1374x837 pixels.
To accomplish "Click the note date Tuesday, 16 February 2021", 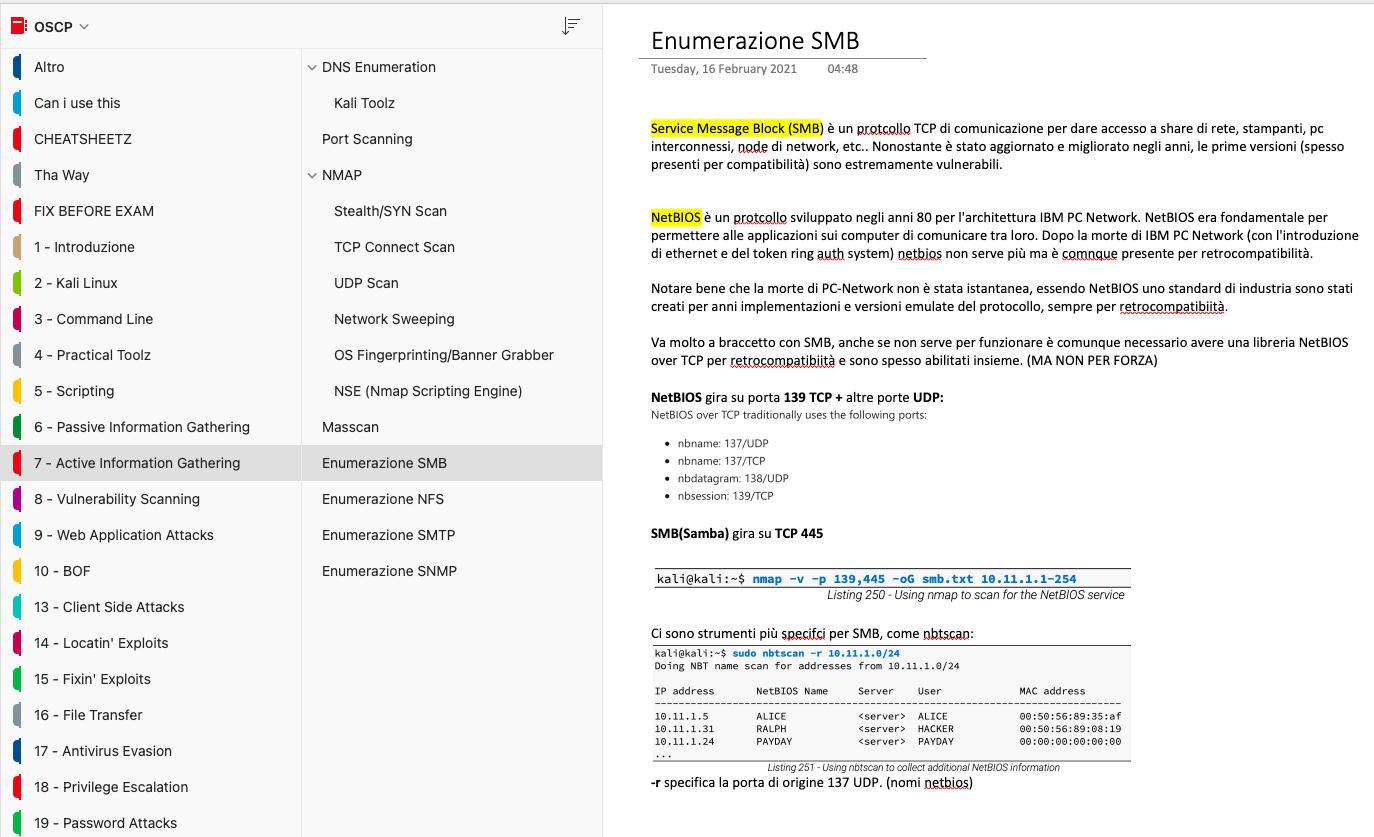I will click(724, 69).
